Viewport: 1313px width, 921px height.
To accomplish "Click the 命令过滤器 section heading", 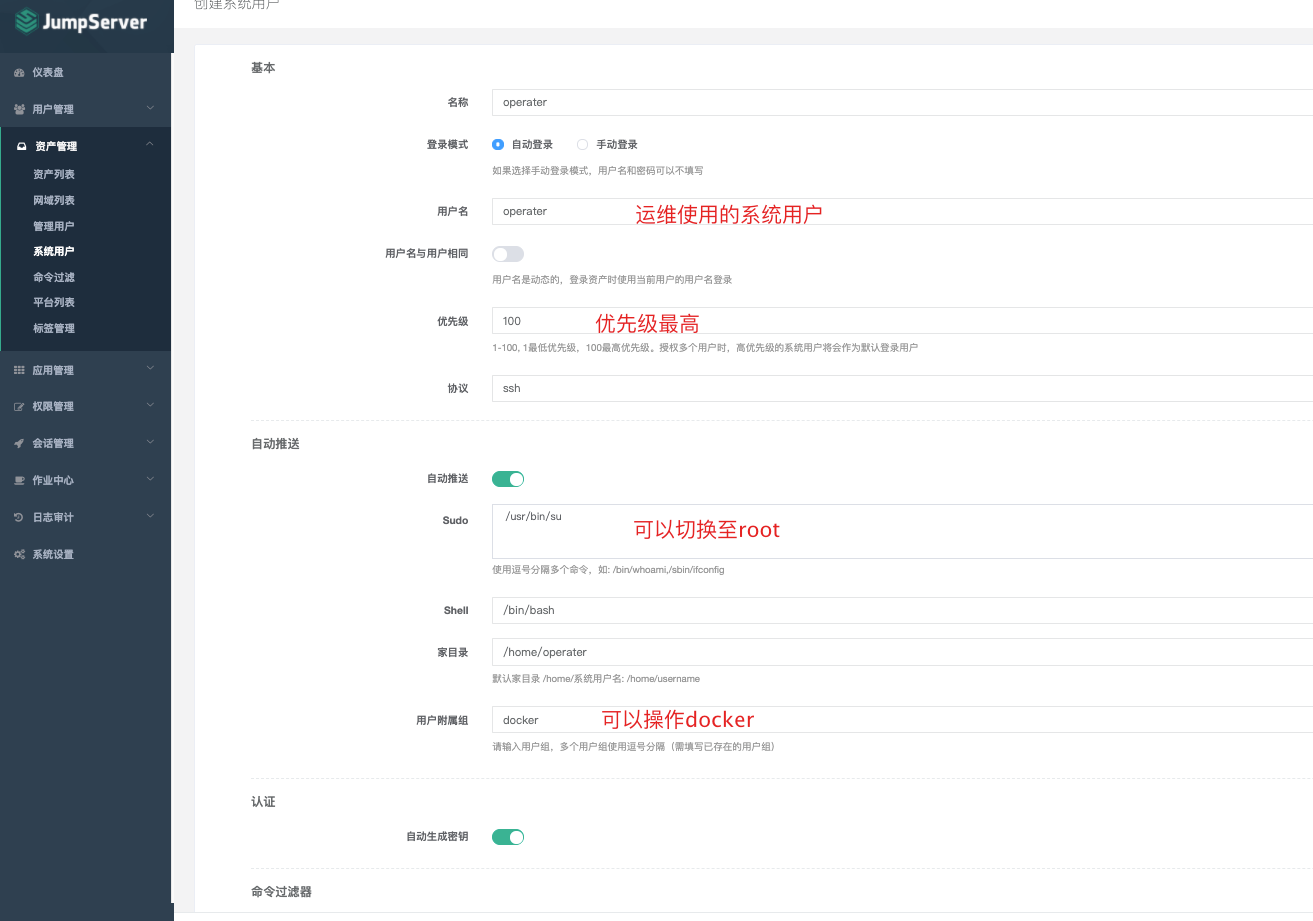I will pos(281,891).
